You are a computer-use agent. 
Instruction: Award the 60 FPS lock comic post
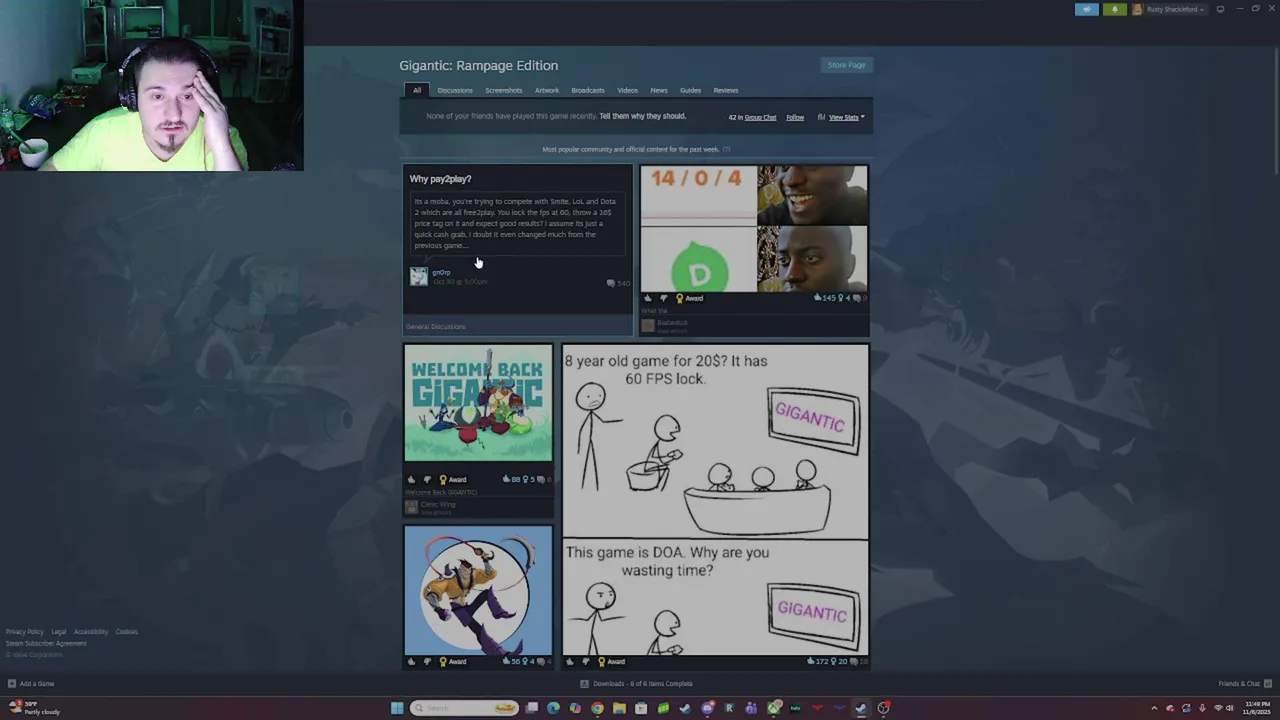(611, 661)
